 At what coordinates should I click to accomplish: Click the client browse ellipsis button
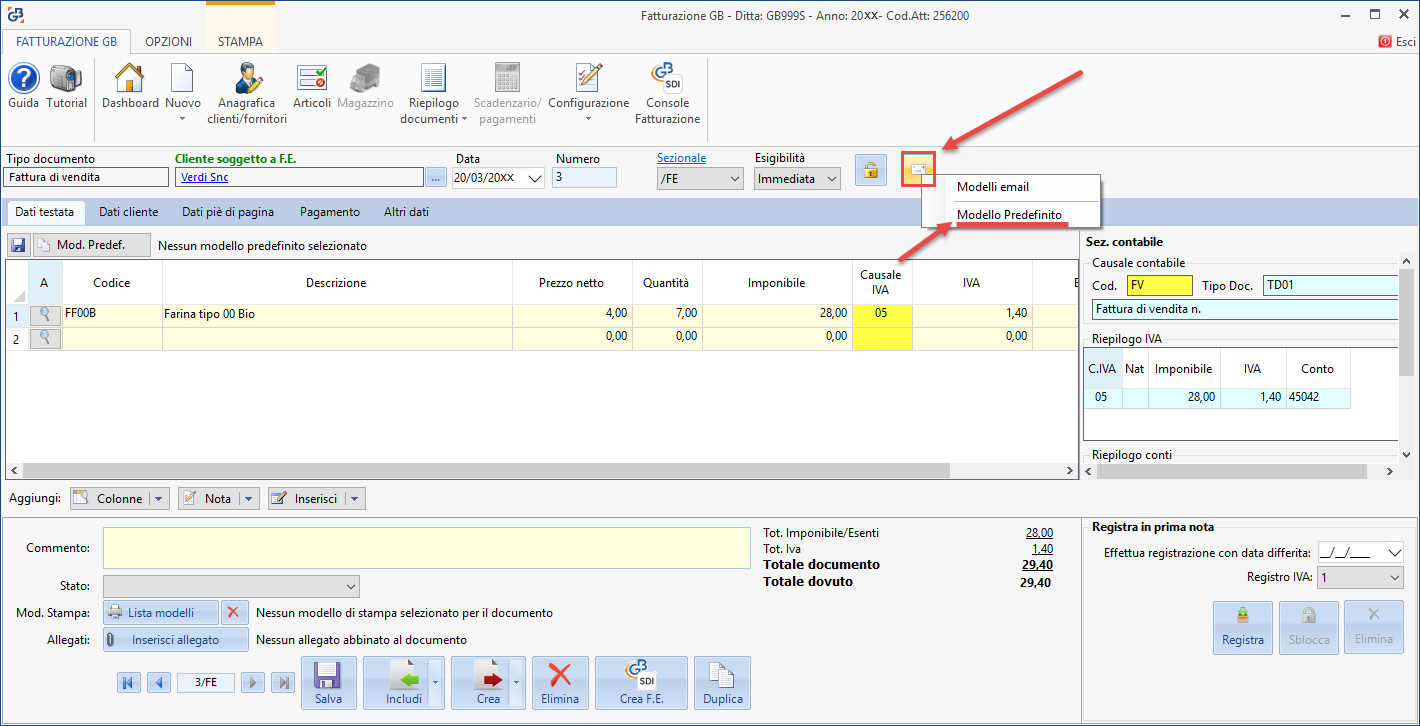435,178
